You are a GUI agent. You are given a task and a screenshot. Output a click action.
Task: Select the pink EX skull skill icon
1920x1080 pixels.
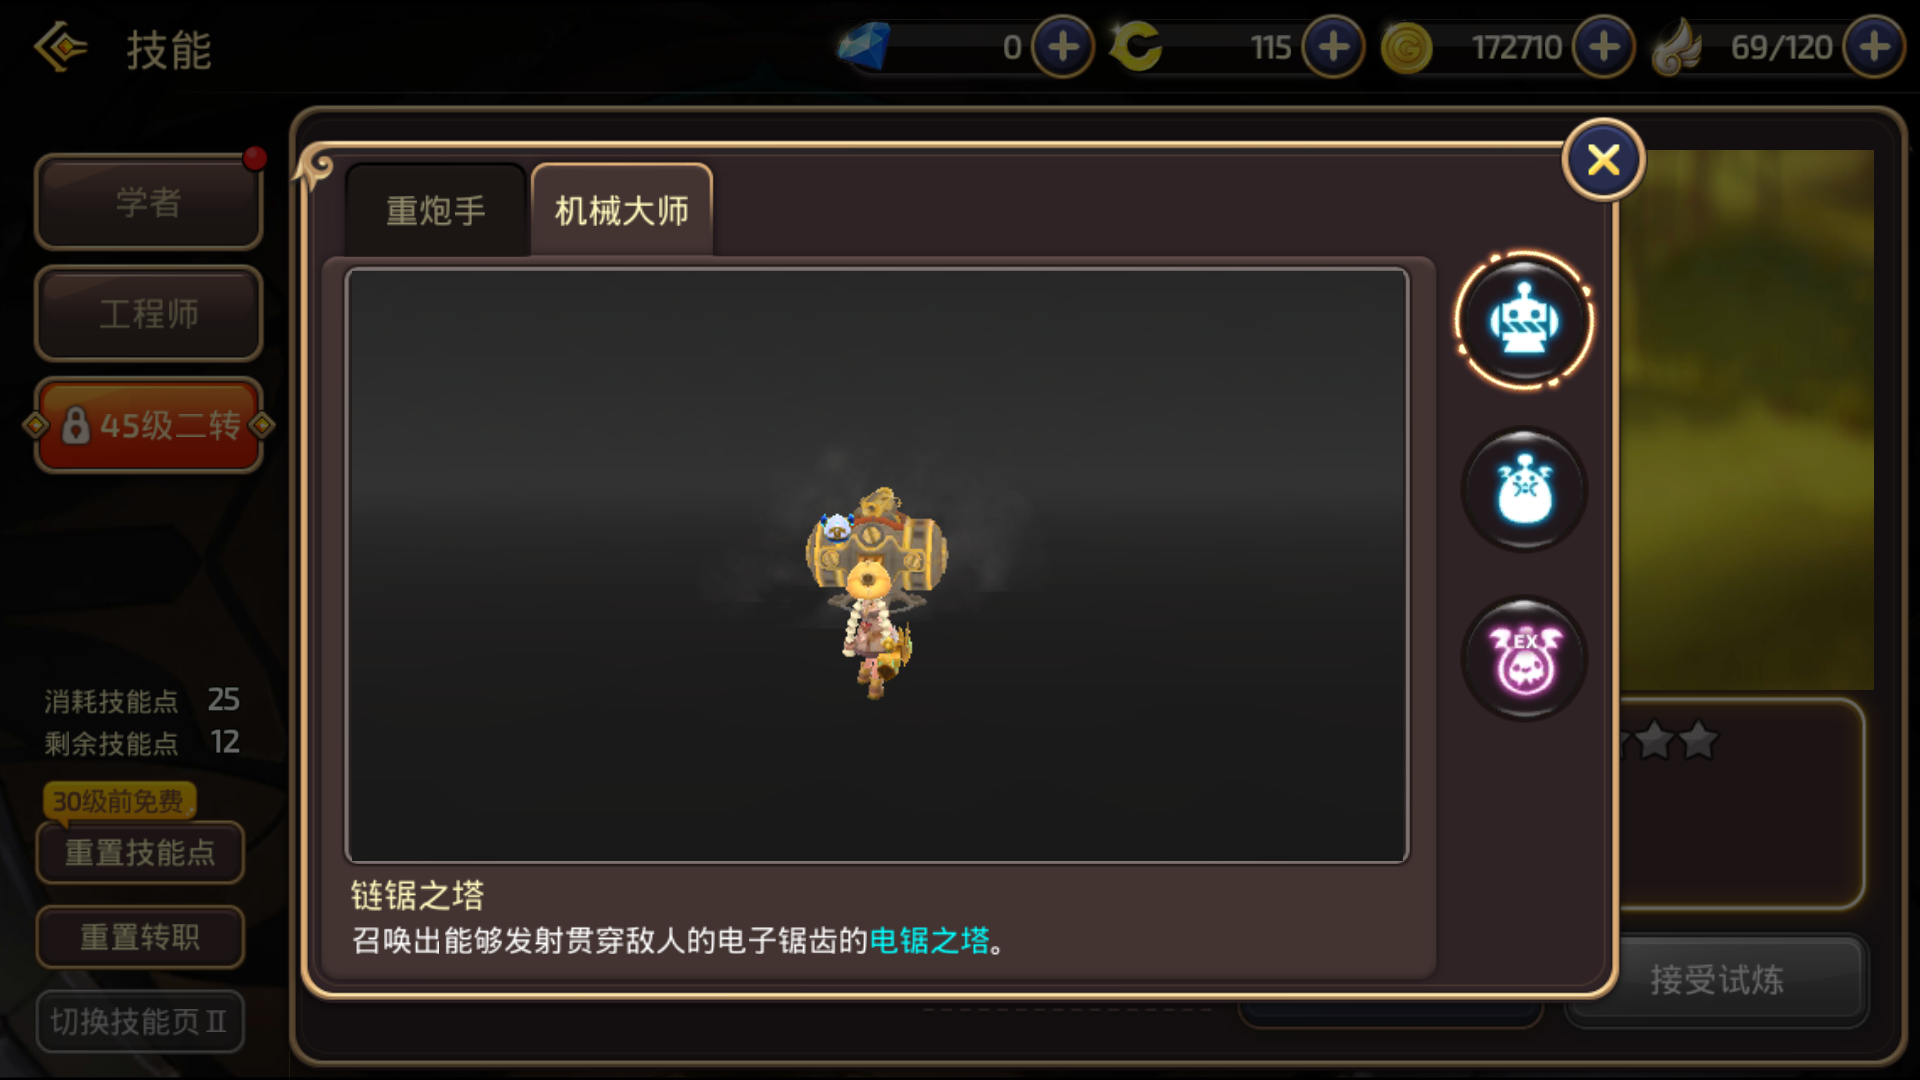point(1524,659)
